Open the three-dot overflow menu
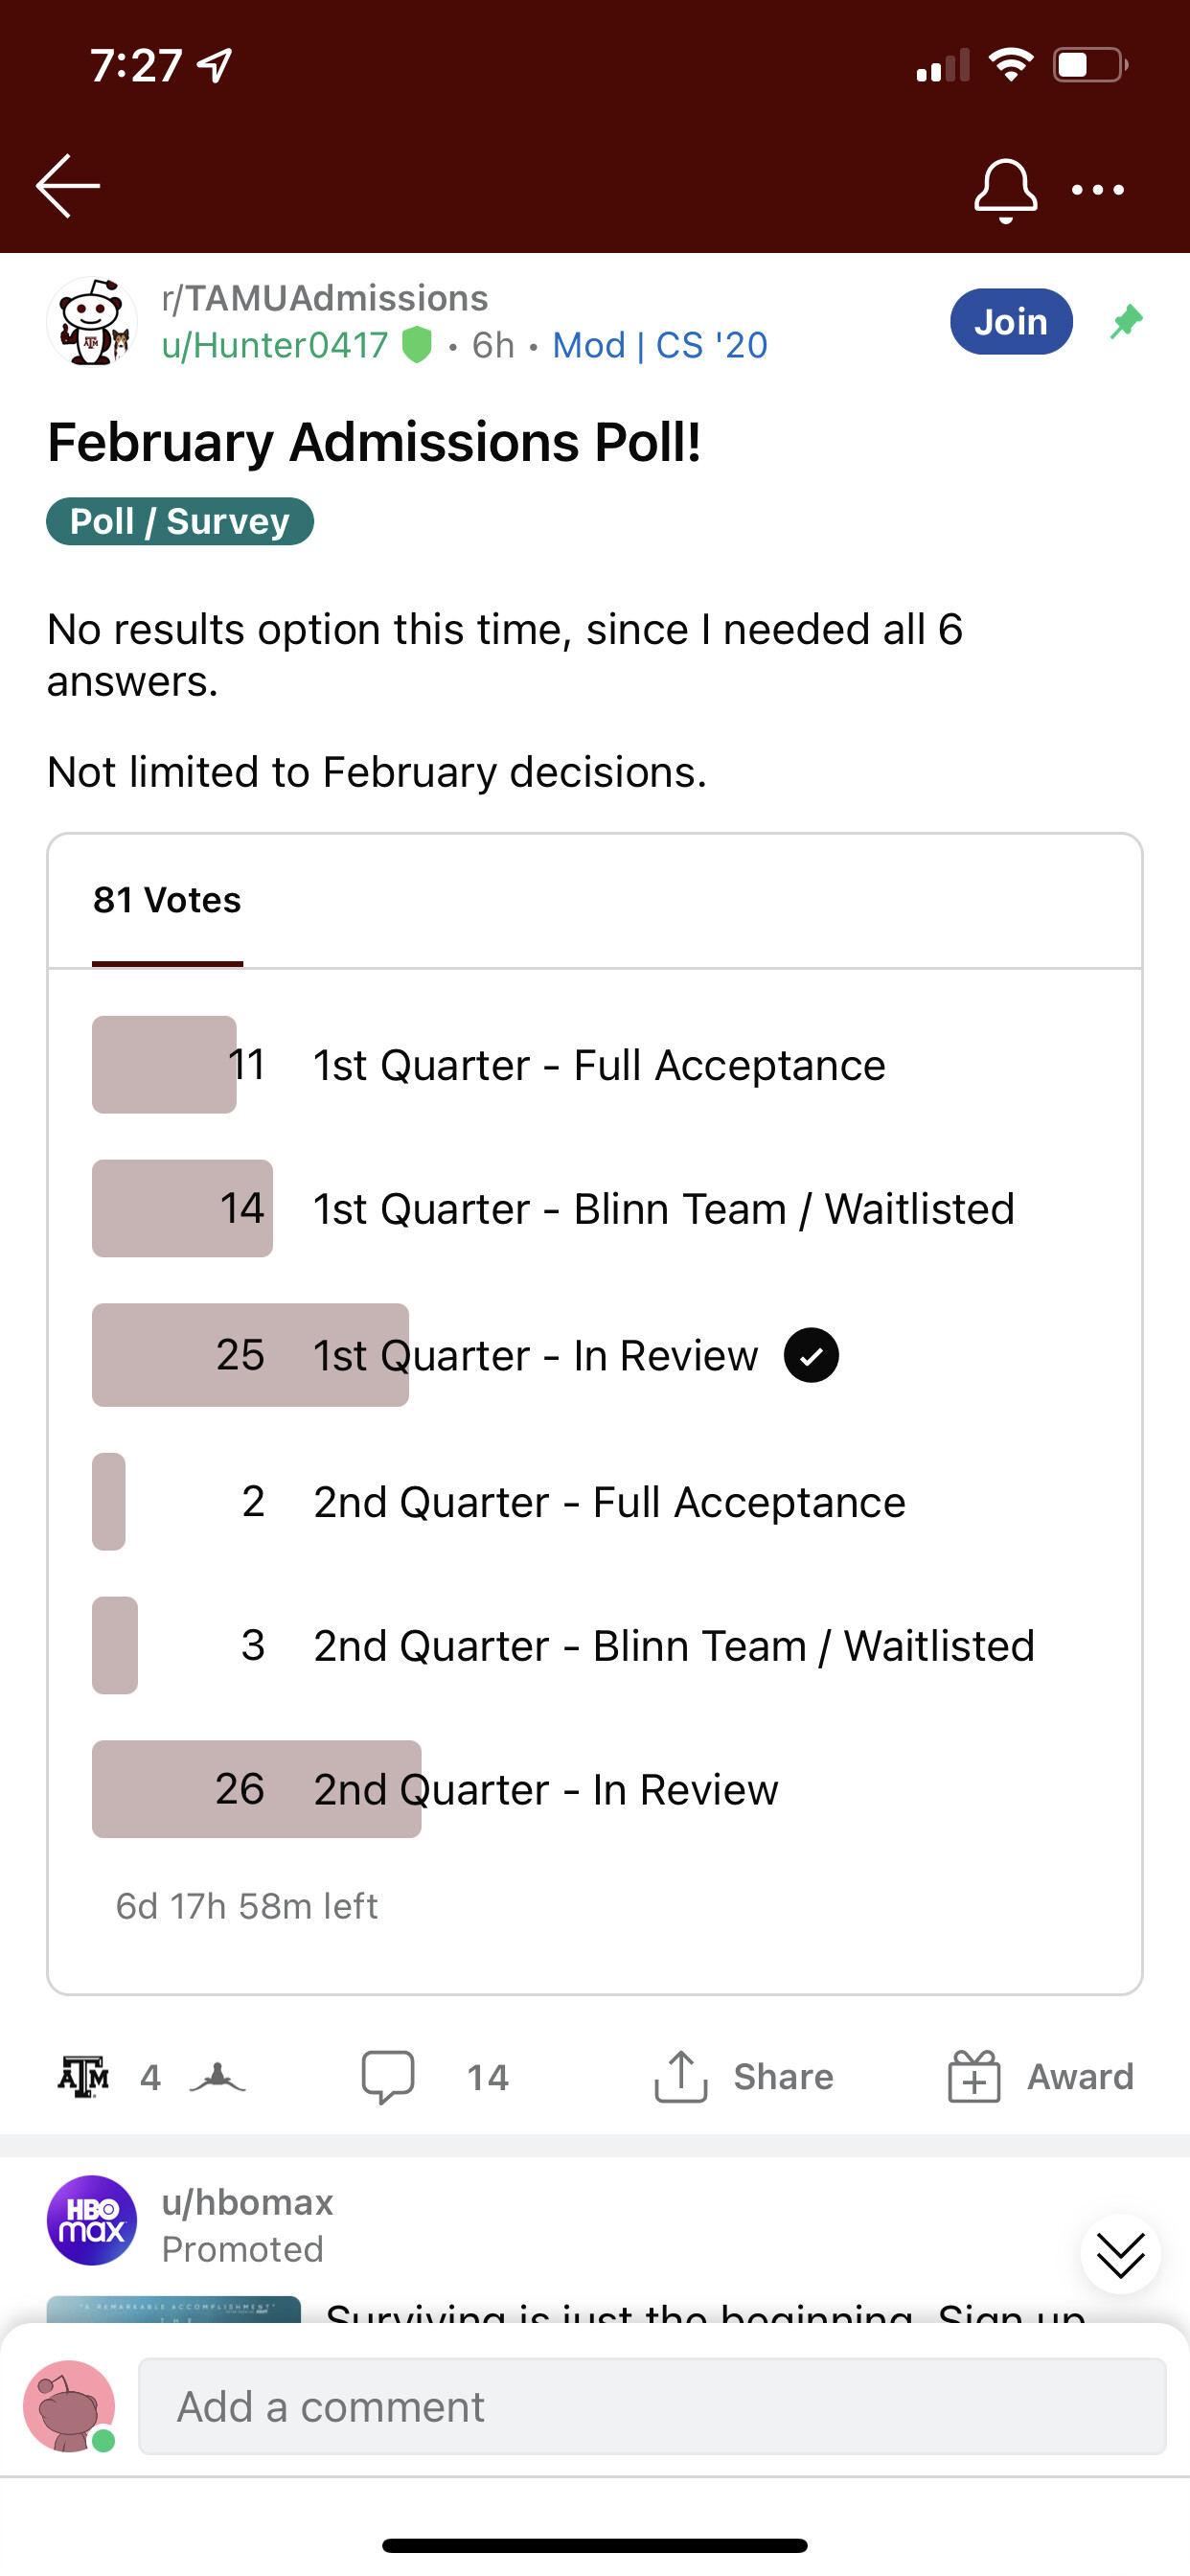This screenshot has width=1190, height=2576. coord(1097,190)
